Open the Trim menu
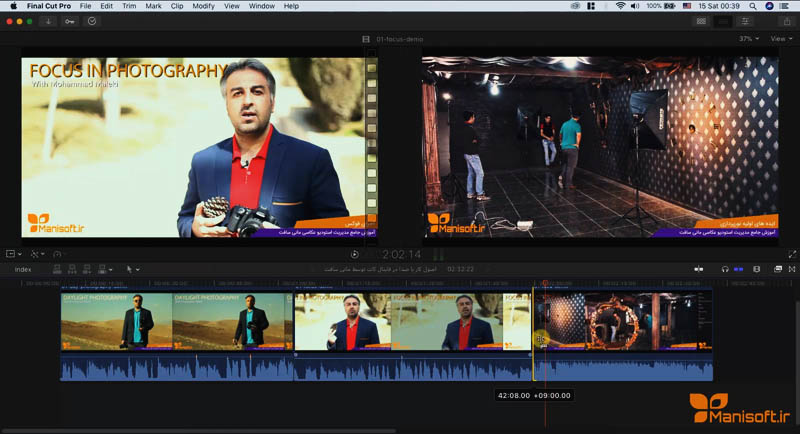800x434 pixels. point(129,6)
